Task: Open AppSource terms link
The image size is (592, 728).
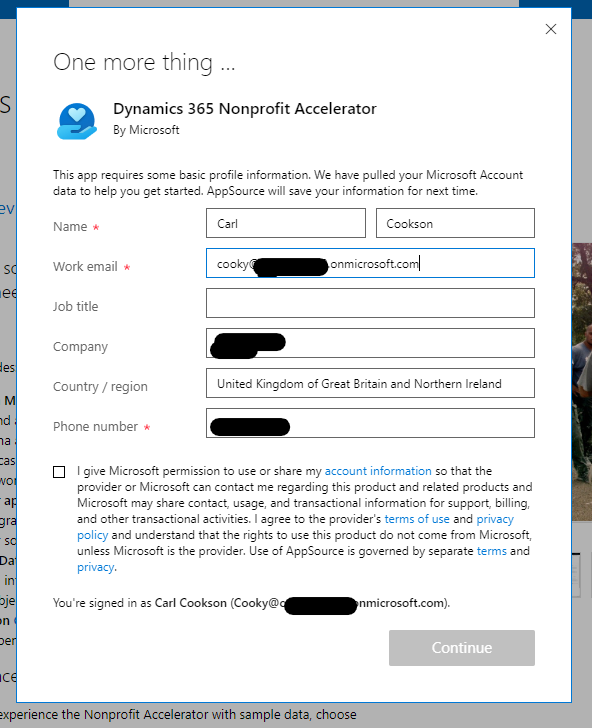Action: (491, 551)
